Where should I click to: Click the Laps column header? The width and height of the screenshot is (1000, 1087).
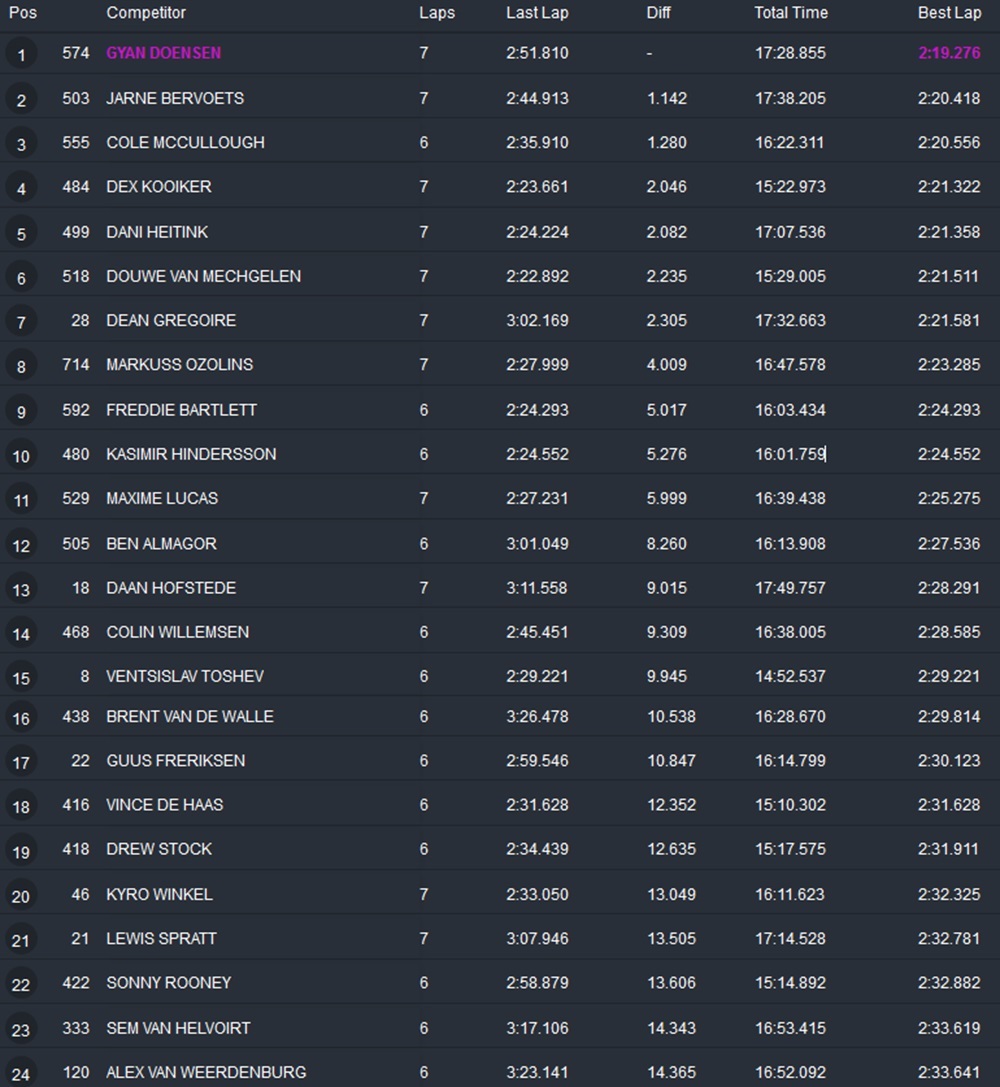437,13
